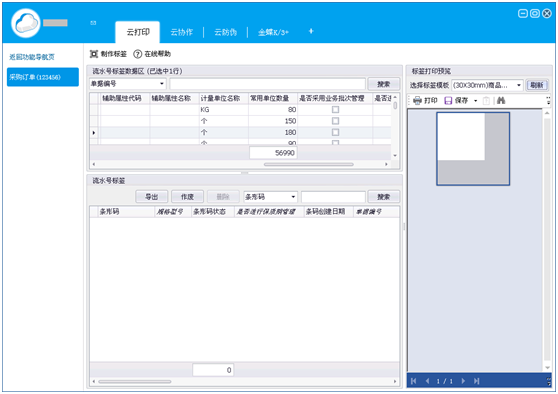Open the 条形码 filter dropdown
This screenshot has height=394, width=558.
[293, 197]
